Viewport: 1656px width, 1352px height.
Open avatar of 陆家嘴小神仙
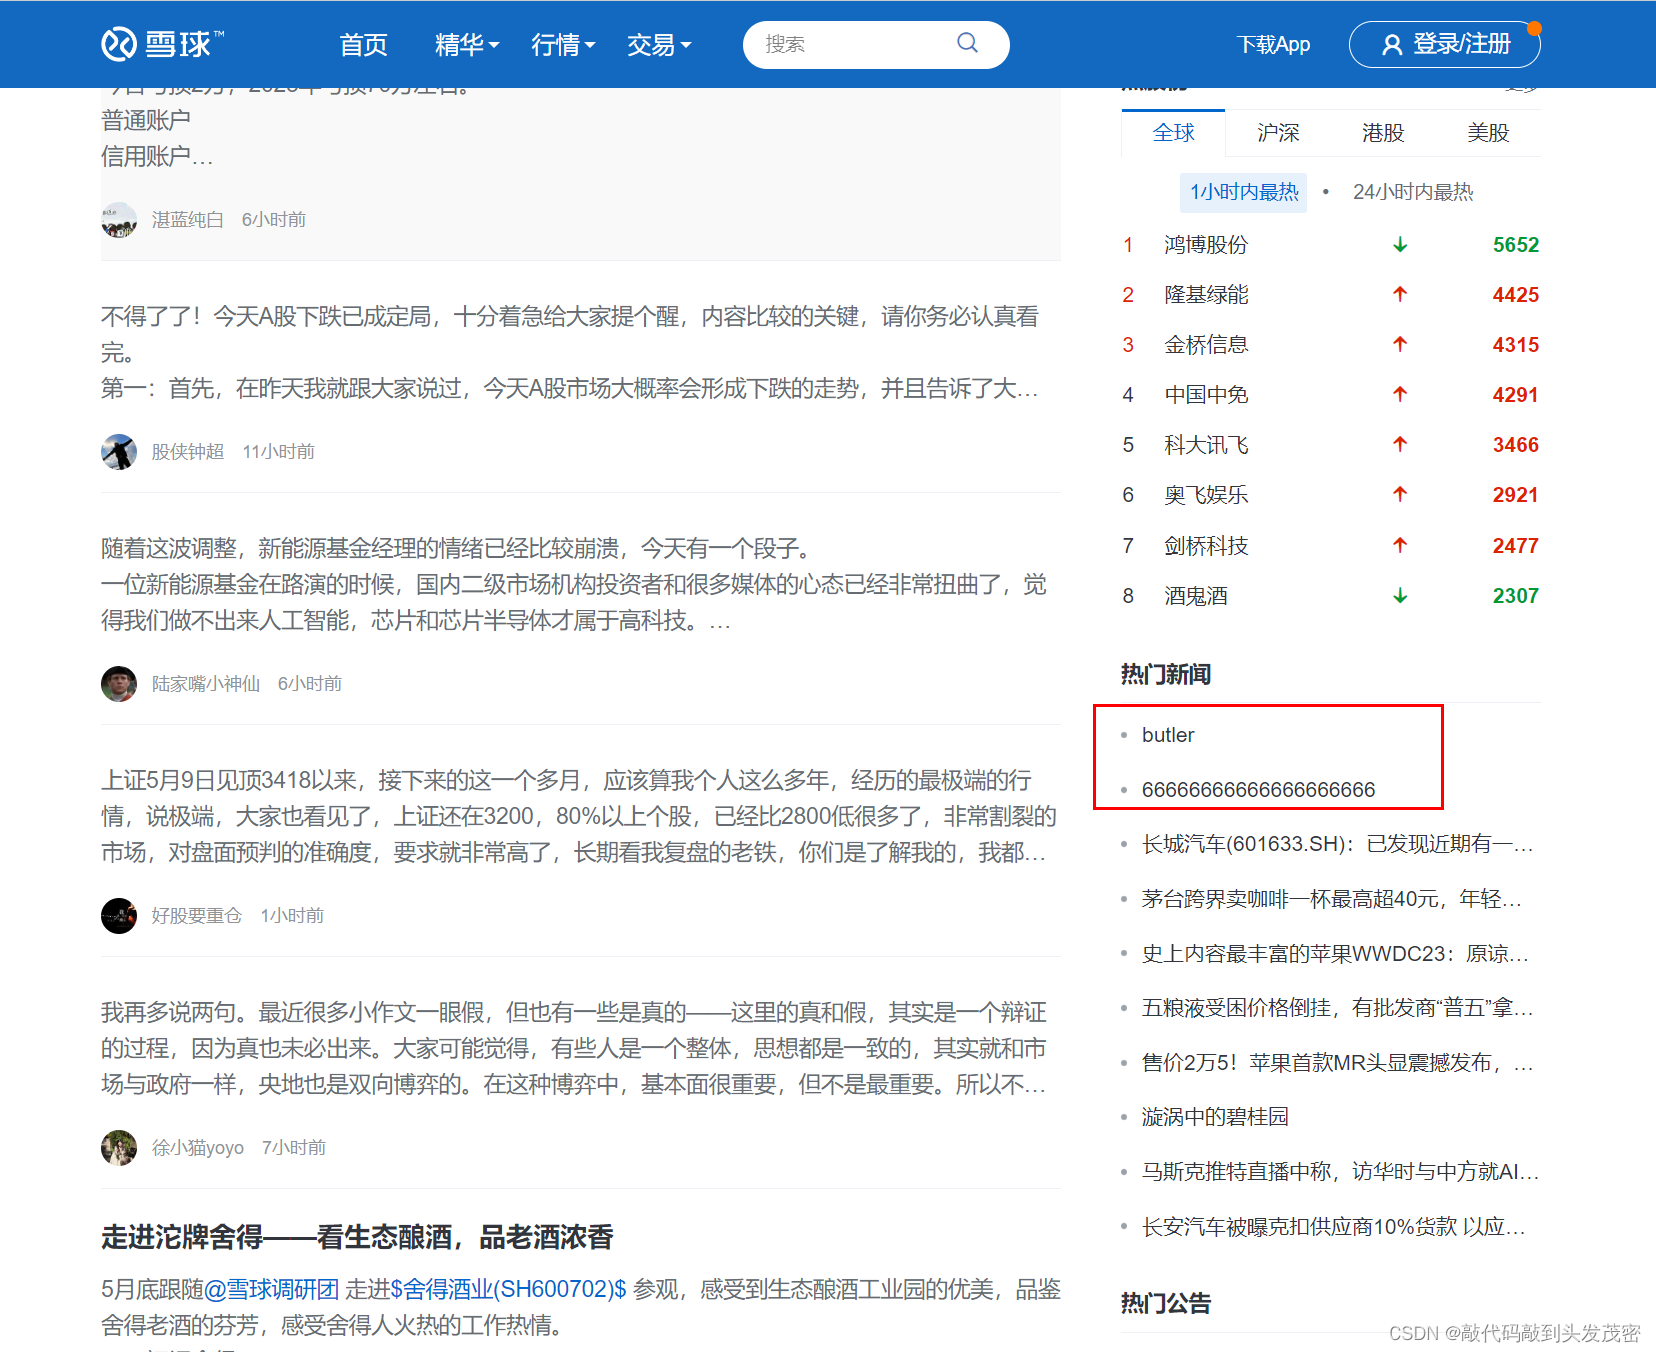click(119, 684)
